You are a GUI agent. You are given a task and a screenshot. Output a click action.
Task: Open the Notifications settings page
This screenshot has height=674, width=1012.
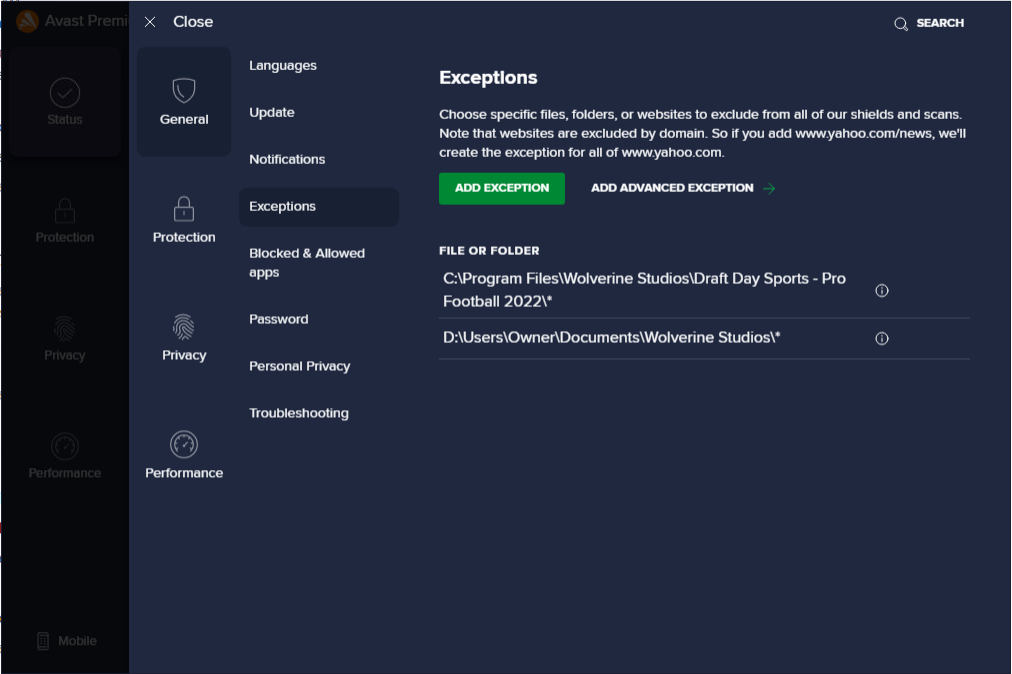(287, 159)
